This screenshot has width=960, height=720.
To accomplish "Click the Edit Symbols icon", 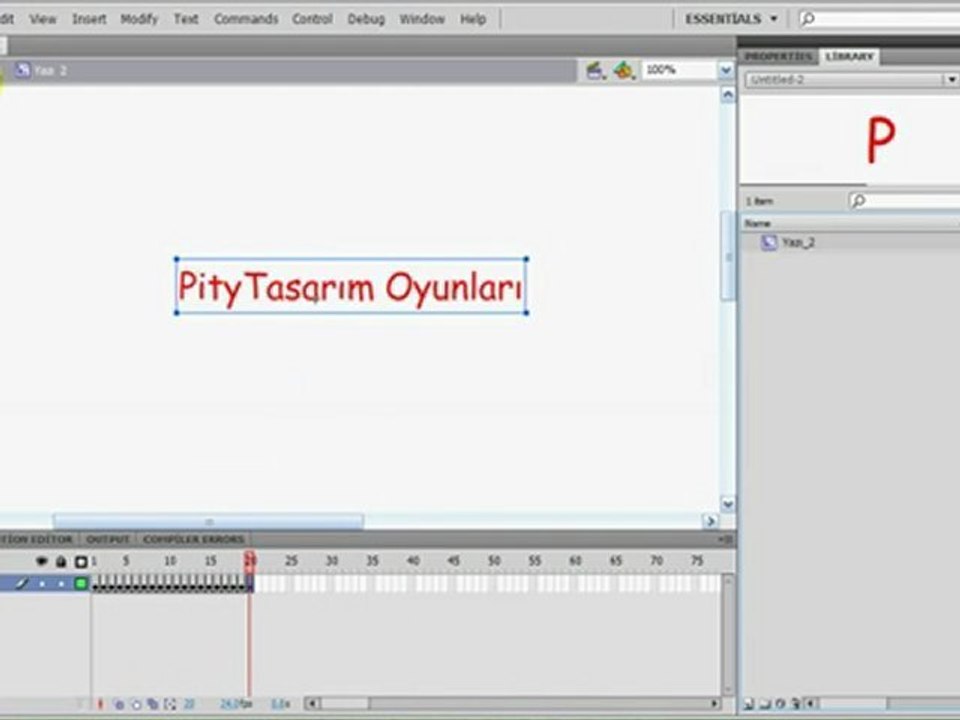I will 624,70.
